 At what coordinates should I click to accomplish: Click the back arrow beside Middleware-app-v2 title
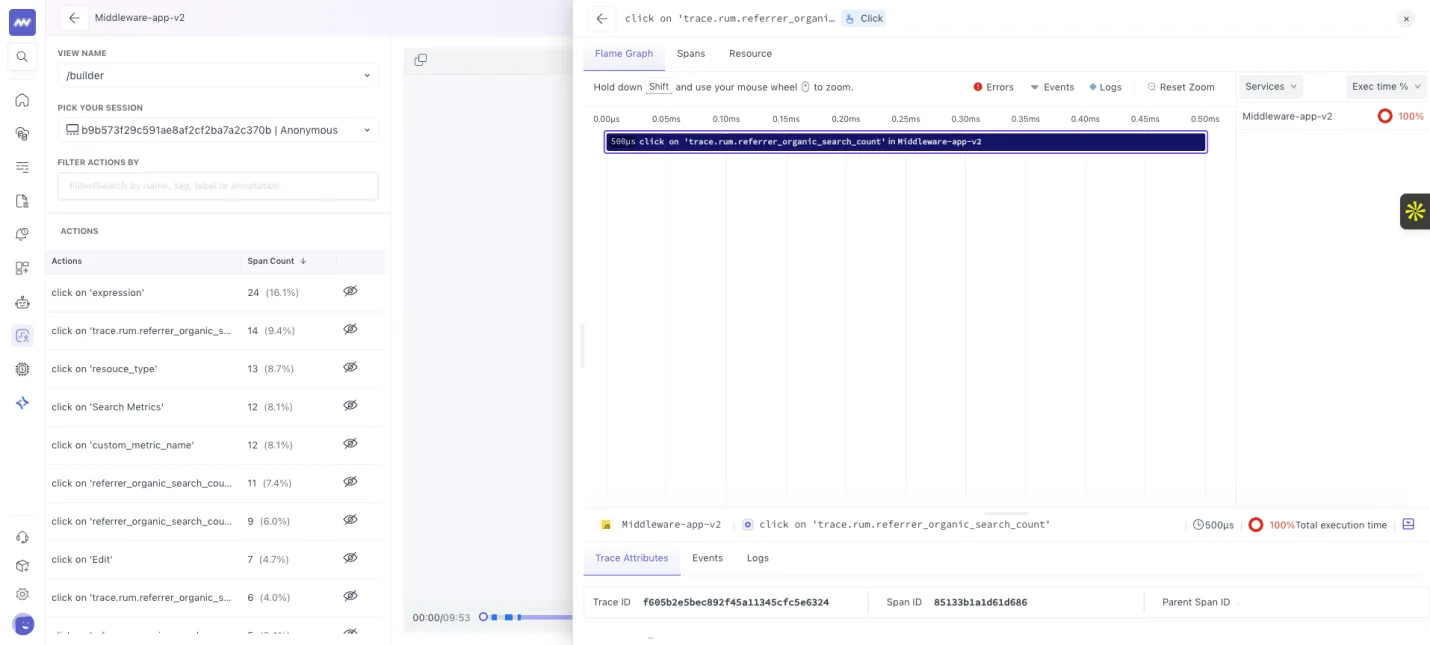point(74,18)
